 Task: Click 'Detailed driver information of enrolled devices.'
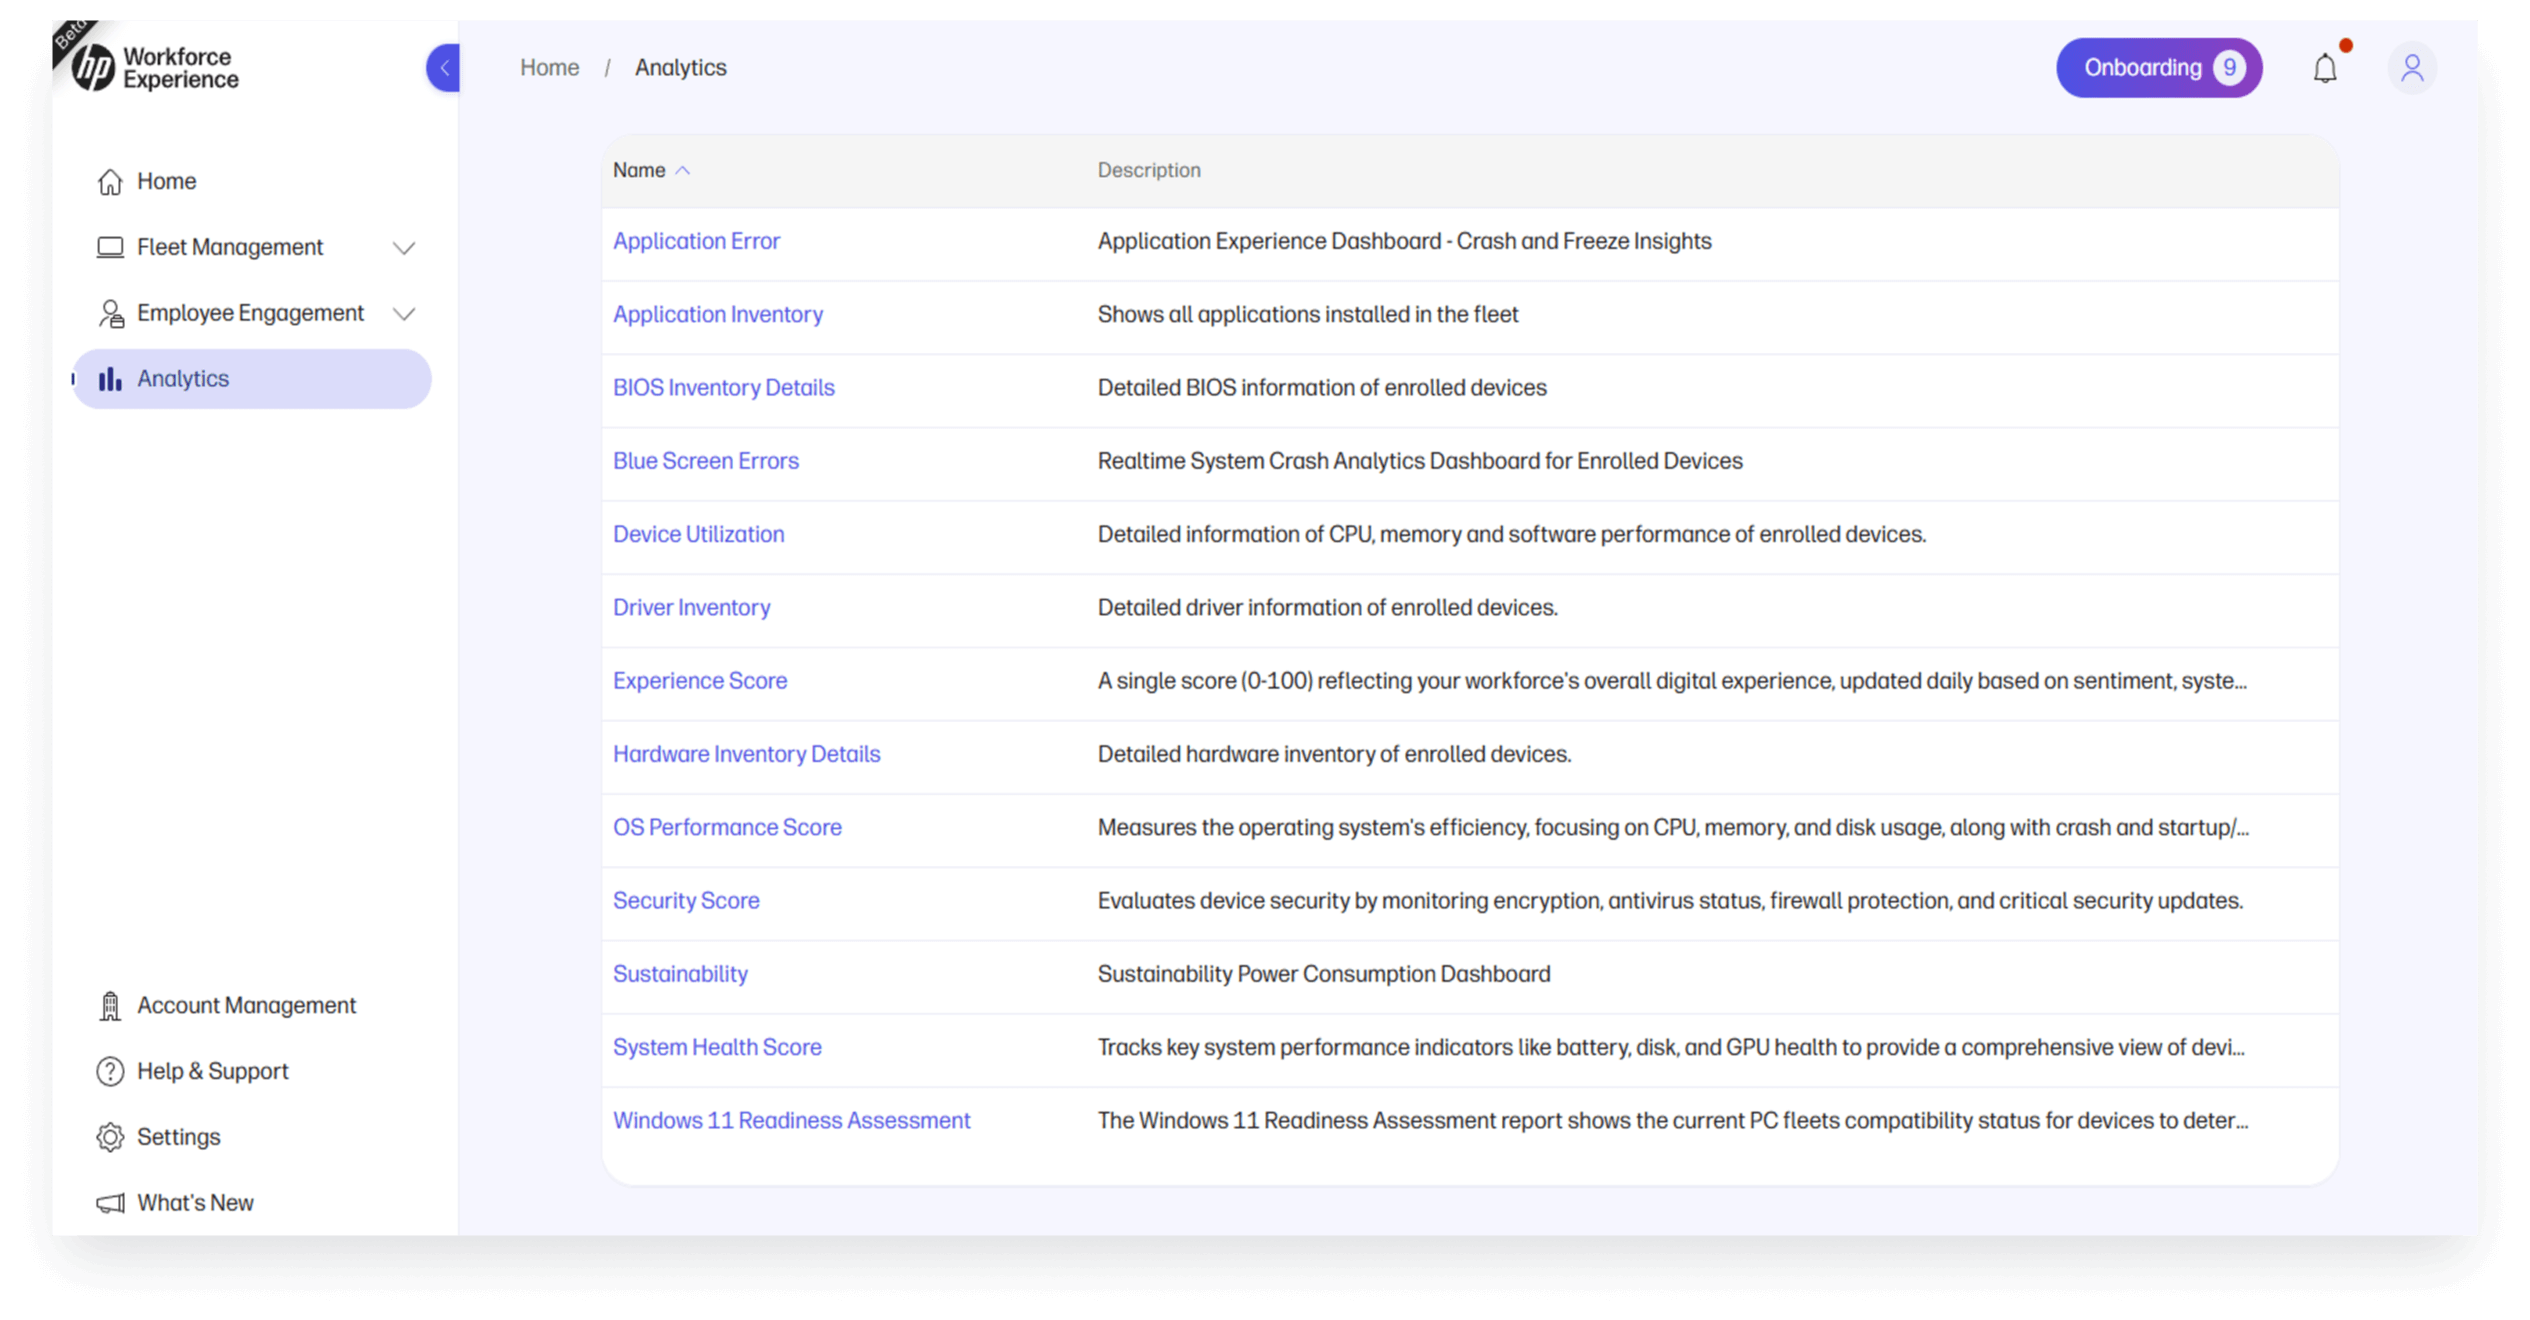pyautogui.click(x=1328, y=607)
